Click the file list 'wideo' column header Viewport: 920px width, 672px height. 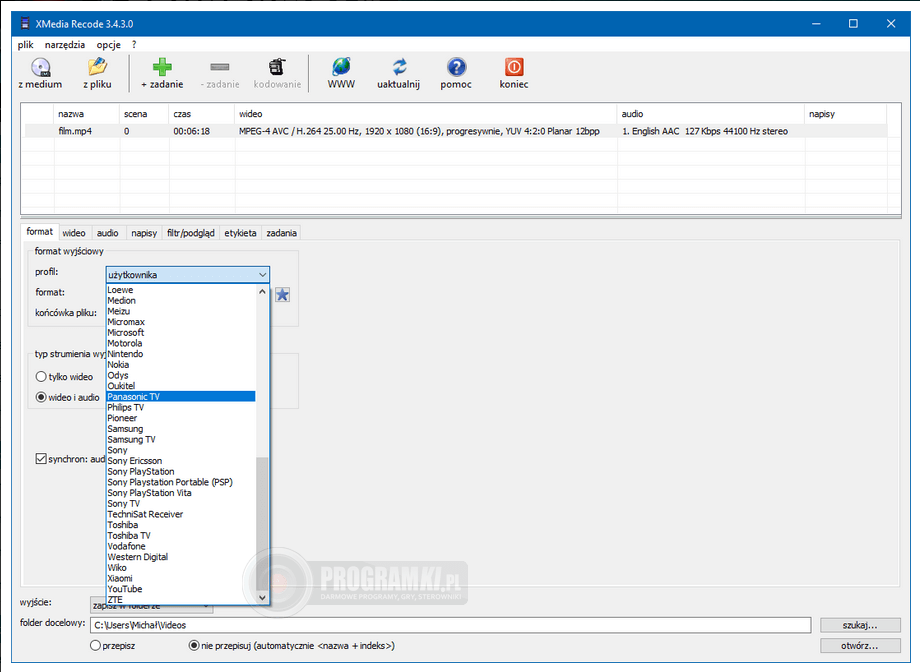[426, 114]
